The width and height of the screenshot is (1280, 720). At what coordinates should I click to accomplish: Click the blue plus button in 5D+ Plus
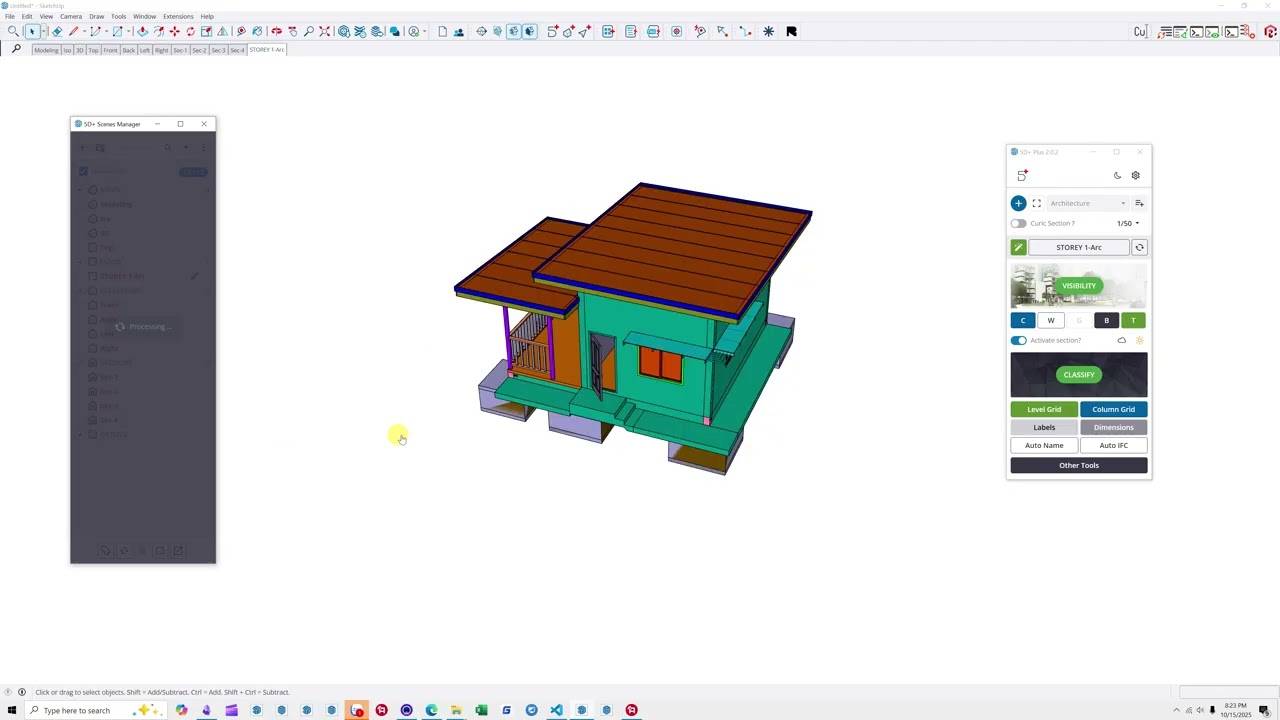point(1018,203)
